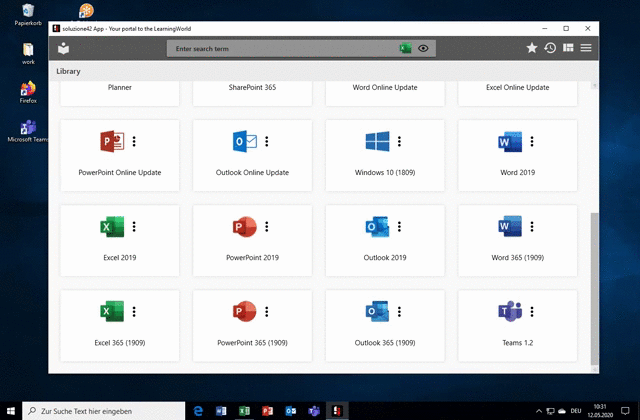
Task: Open PowerPoint Online Update icon
Action: 112,141
